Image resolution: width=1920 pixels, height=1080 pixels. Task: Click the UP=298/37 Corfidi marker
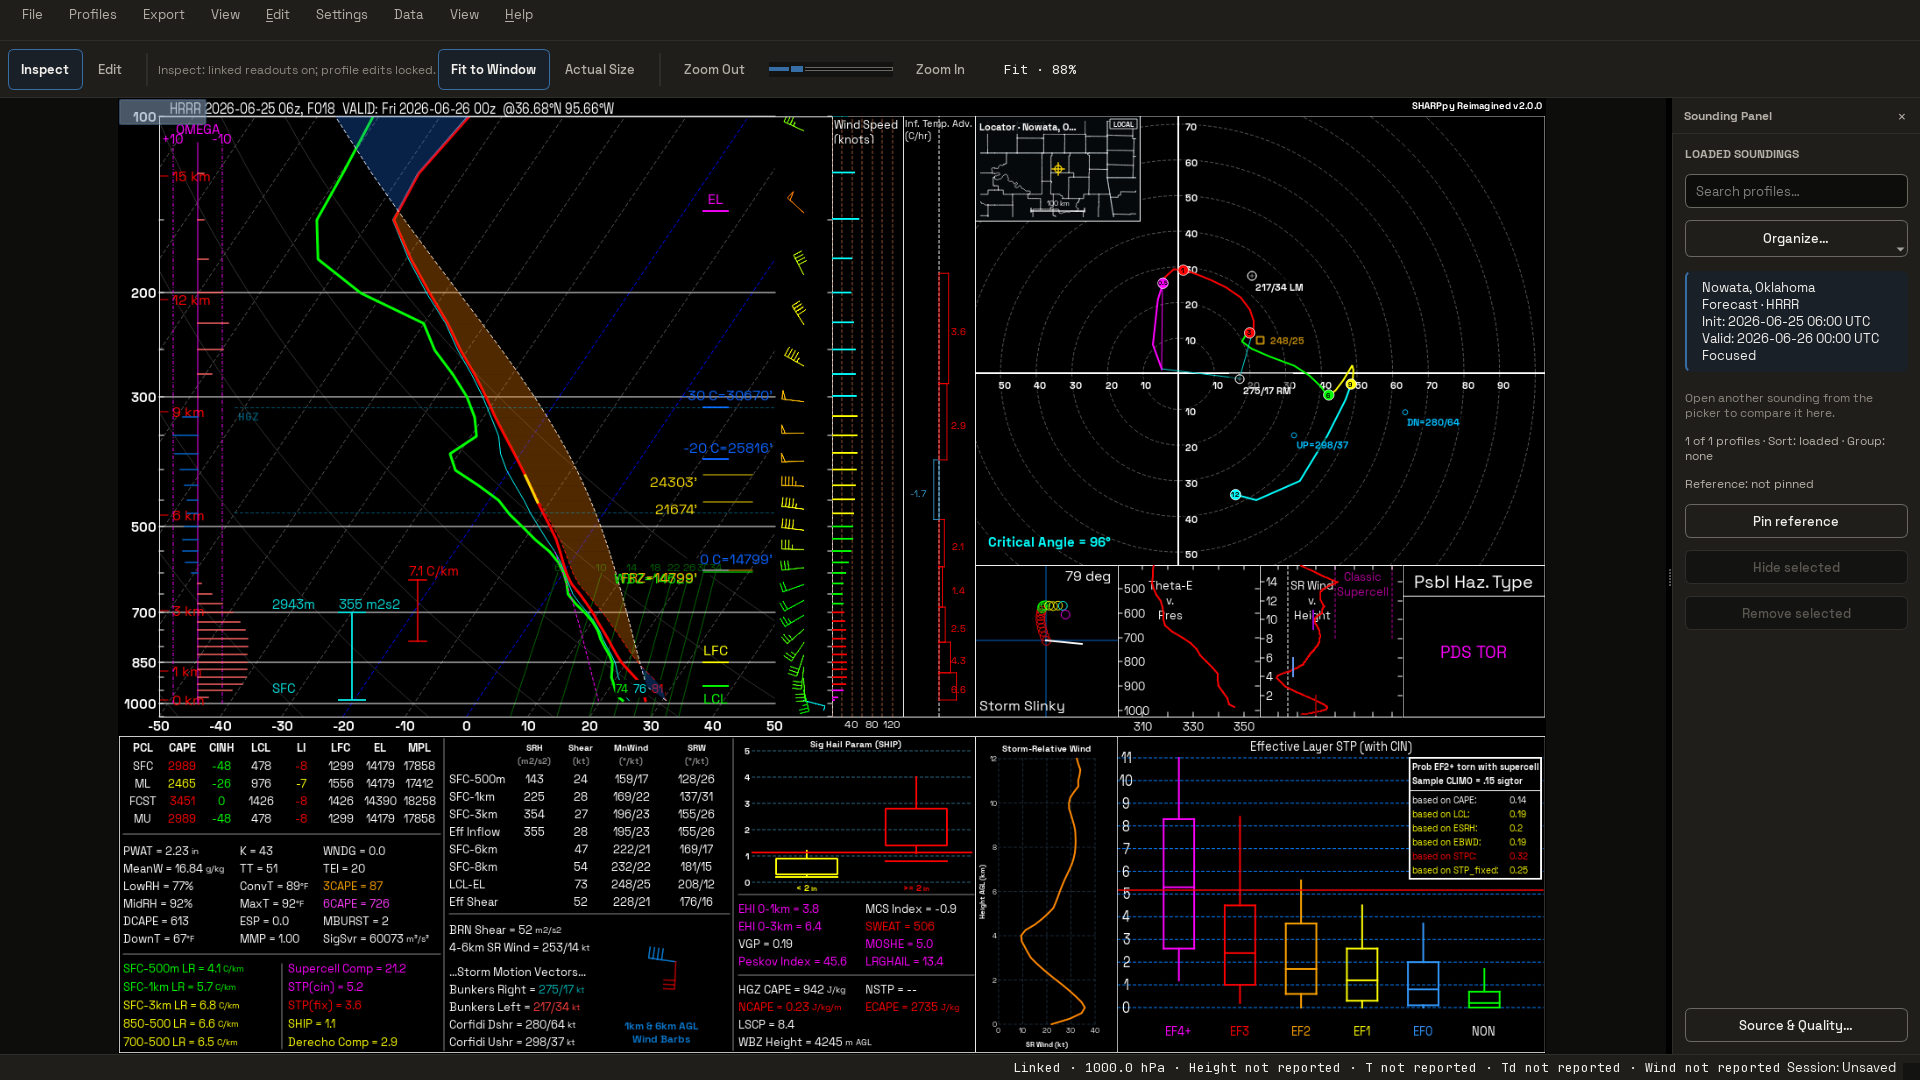tap(1294, 435)
